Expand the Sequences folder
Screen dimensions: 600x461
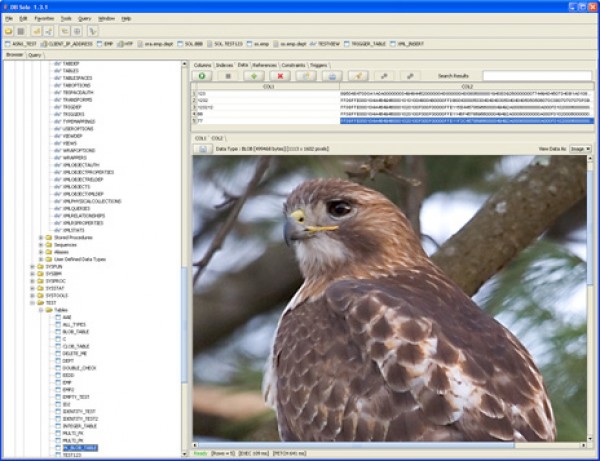click(x=40, y=243)
